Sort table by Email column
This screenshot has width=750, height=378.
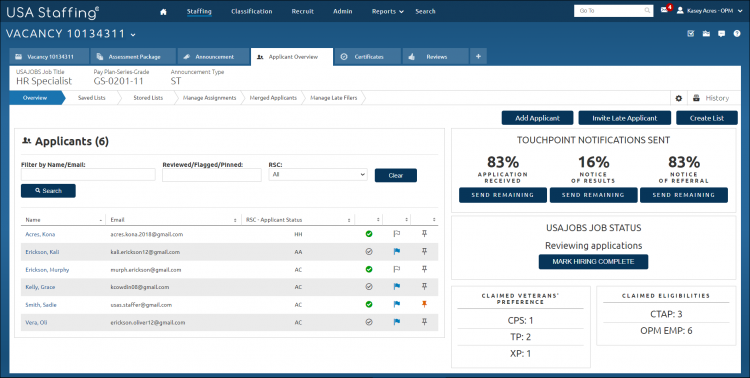(x=174, y=220)
